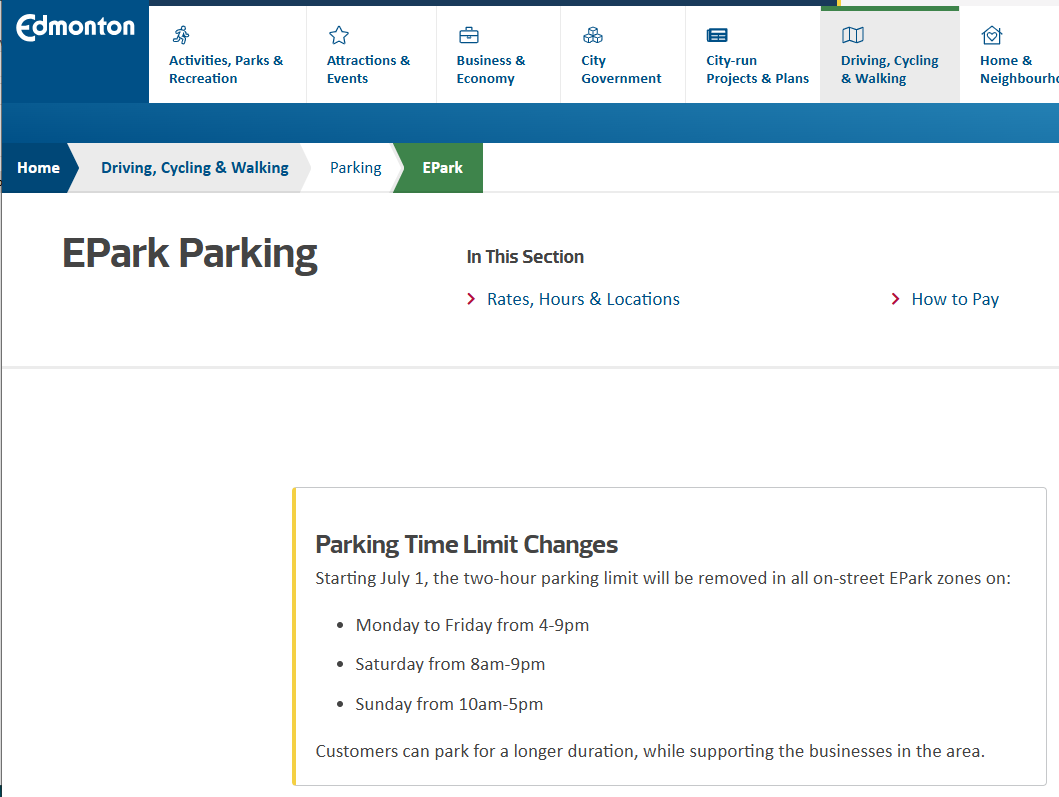Open the Business & Economy menu label
1059x797 pixels.
490,69
